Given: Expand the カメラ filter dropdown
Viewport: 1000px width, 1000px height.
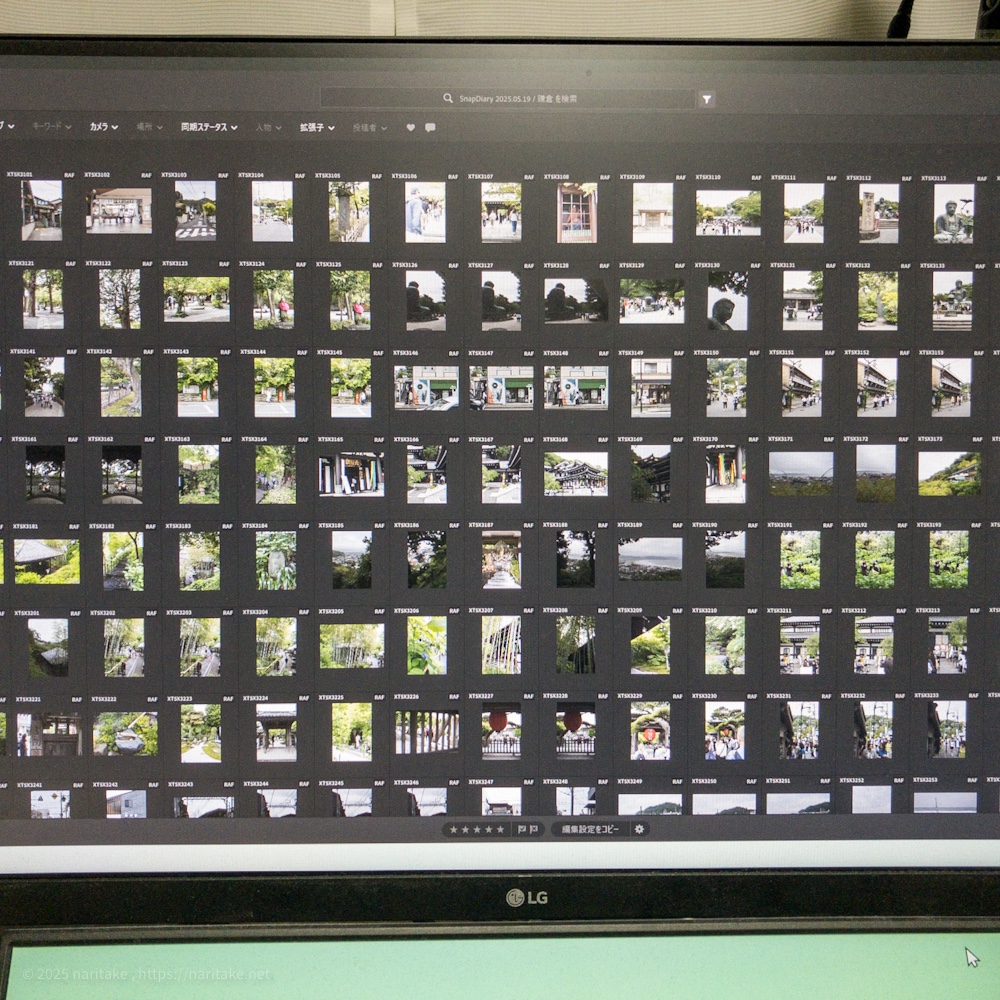Looking at the screenshot, I should point(103,127).
